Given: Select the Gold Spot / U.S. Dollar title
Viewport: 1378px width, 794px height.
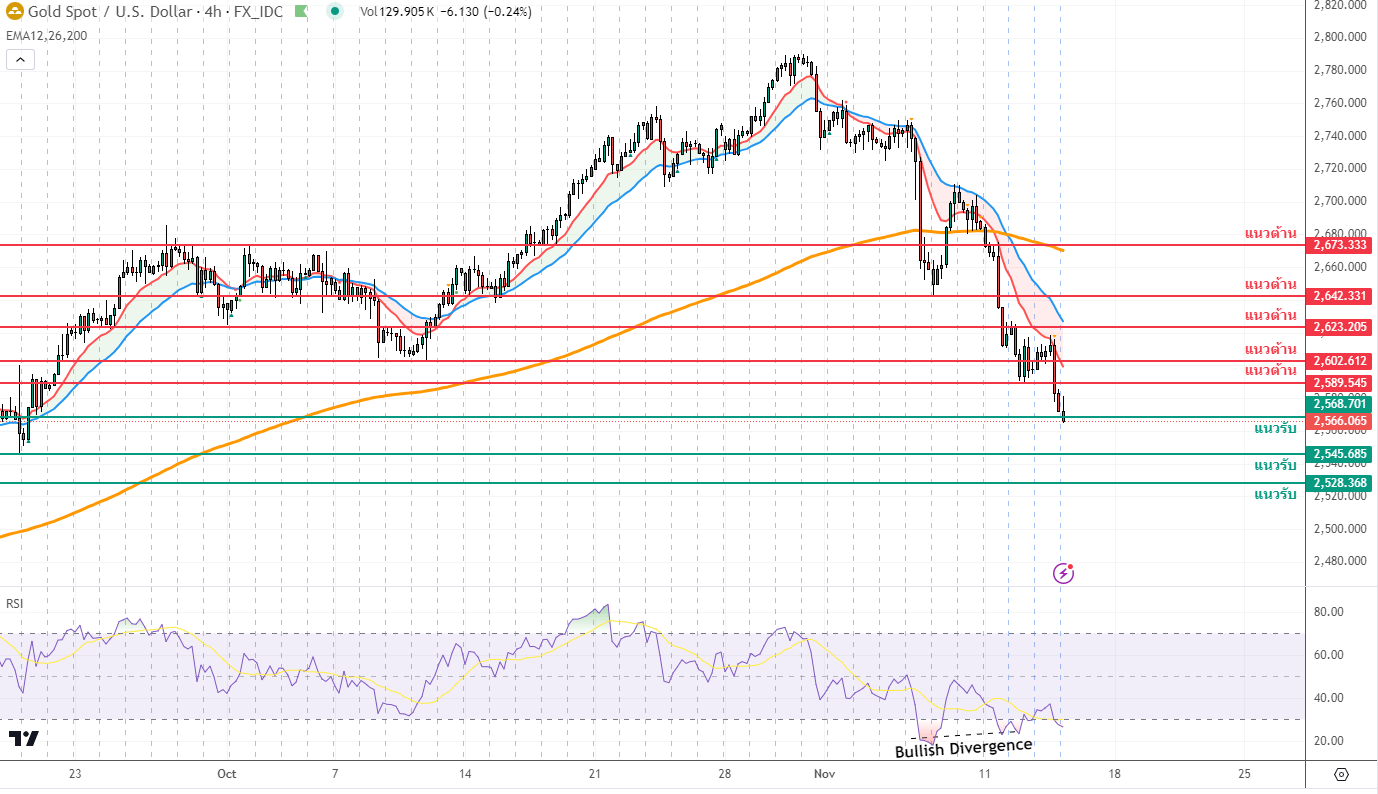Looking at the screenshot, I should (x=111, y=12).
